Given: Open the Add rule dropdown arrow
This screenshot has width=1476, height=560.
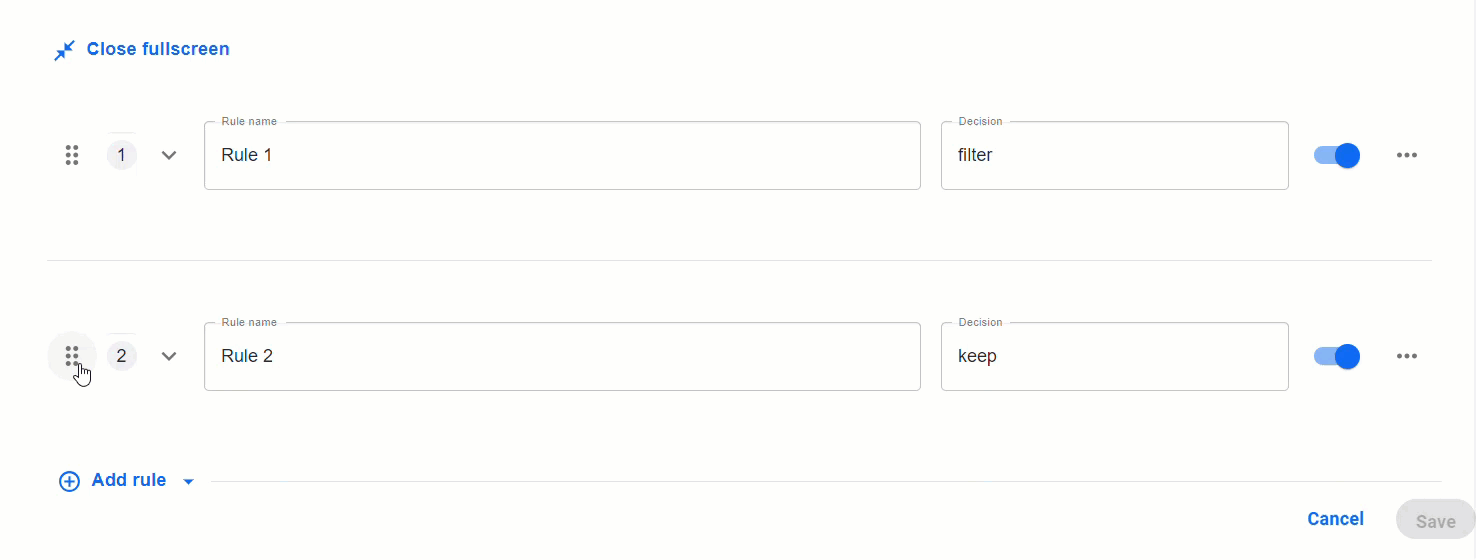Looking at the screenshot, I should 188,482.
